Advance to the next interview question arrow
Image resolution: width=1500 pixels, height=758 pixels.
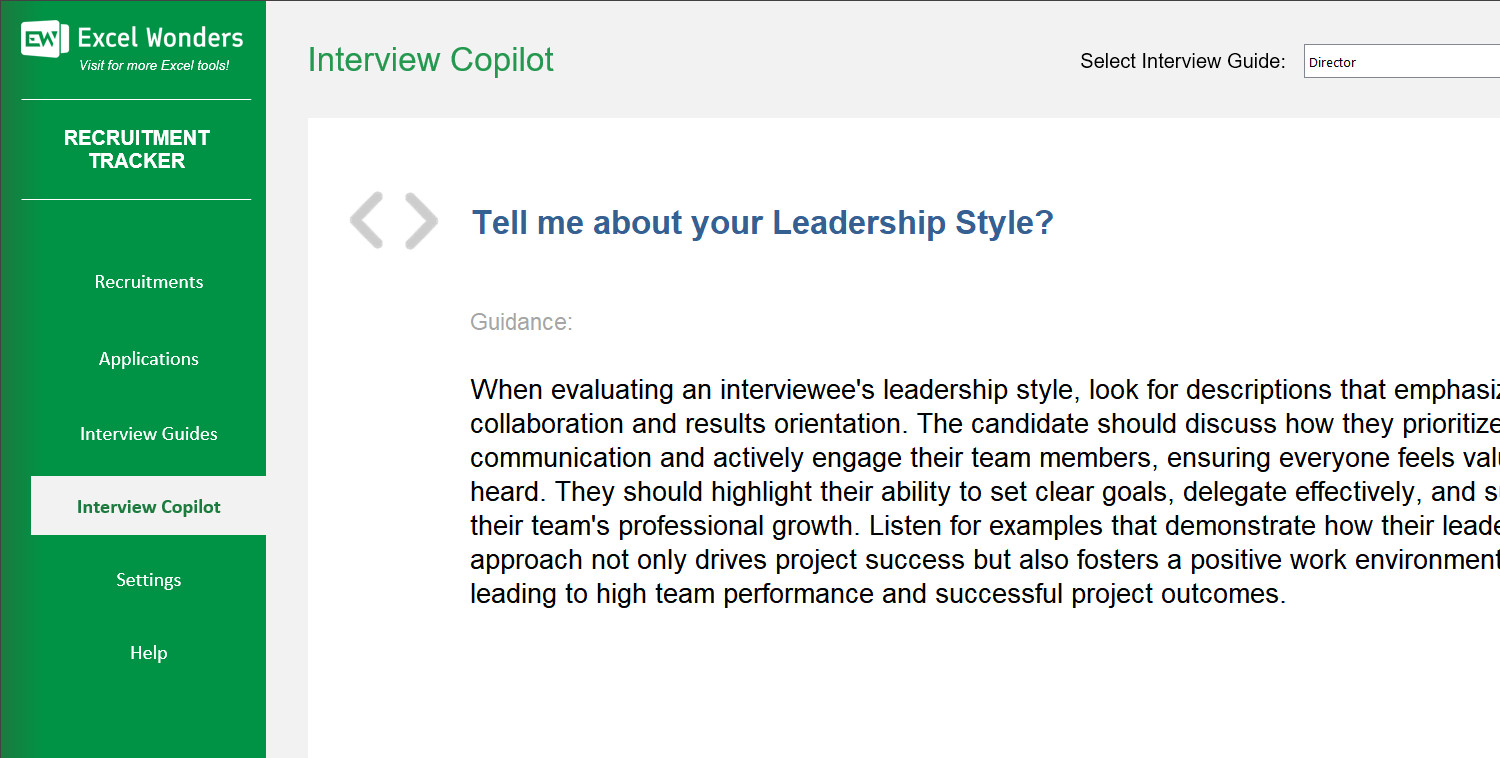[x=421, y=220]
